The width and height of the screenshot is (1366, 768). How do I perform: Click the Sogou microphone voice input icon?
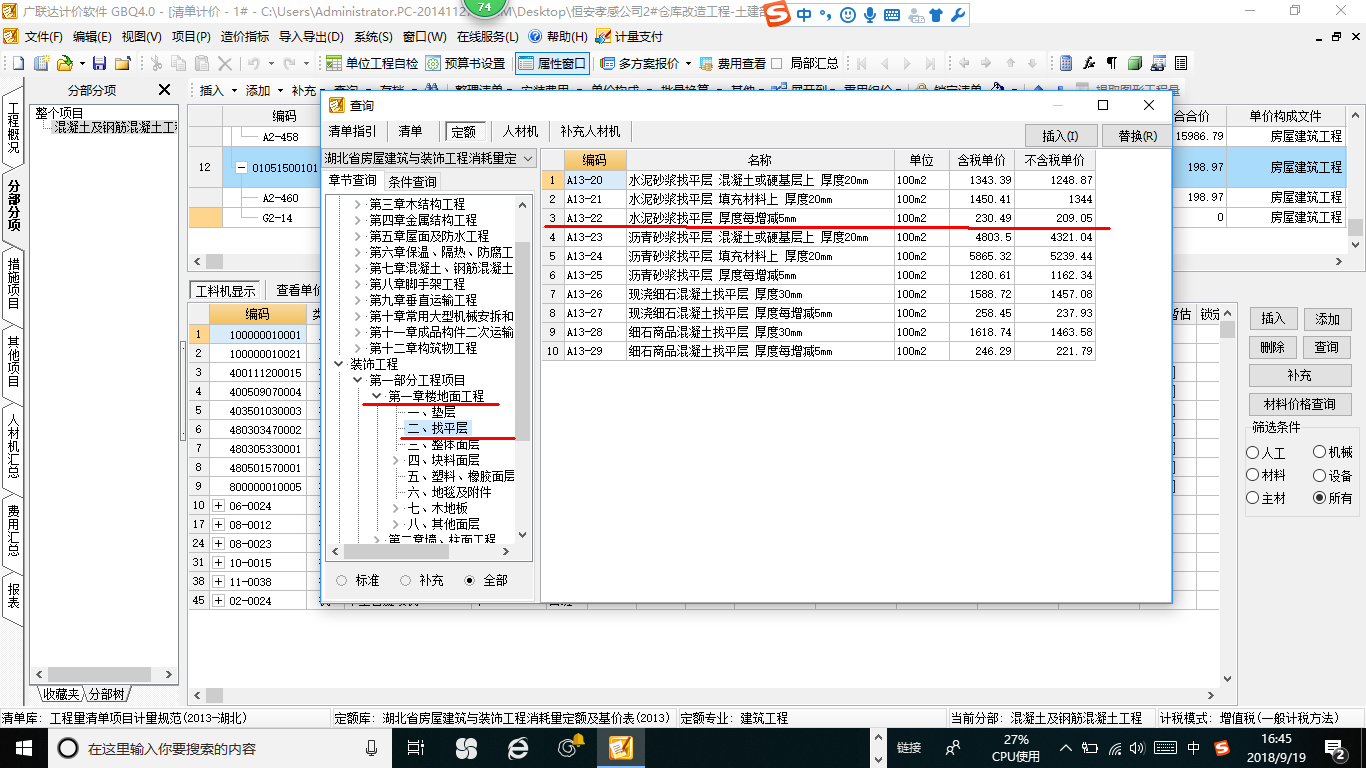point(870,15)
